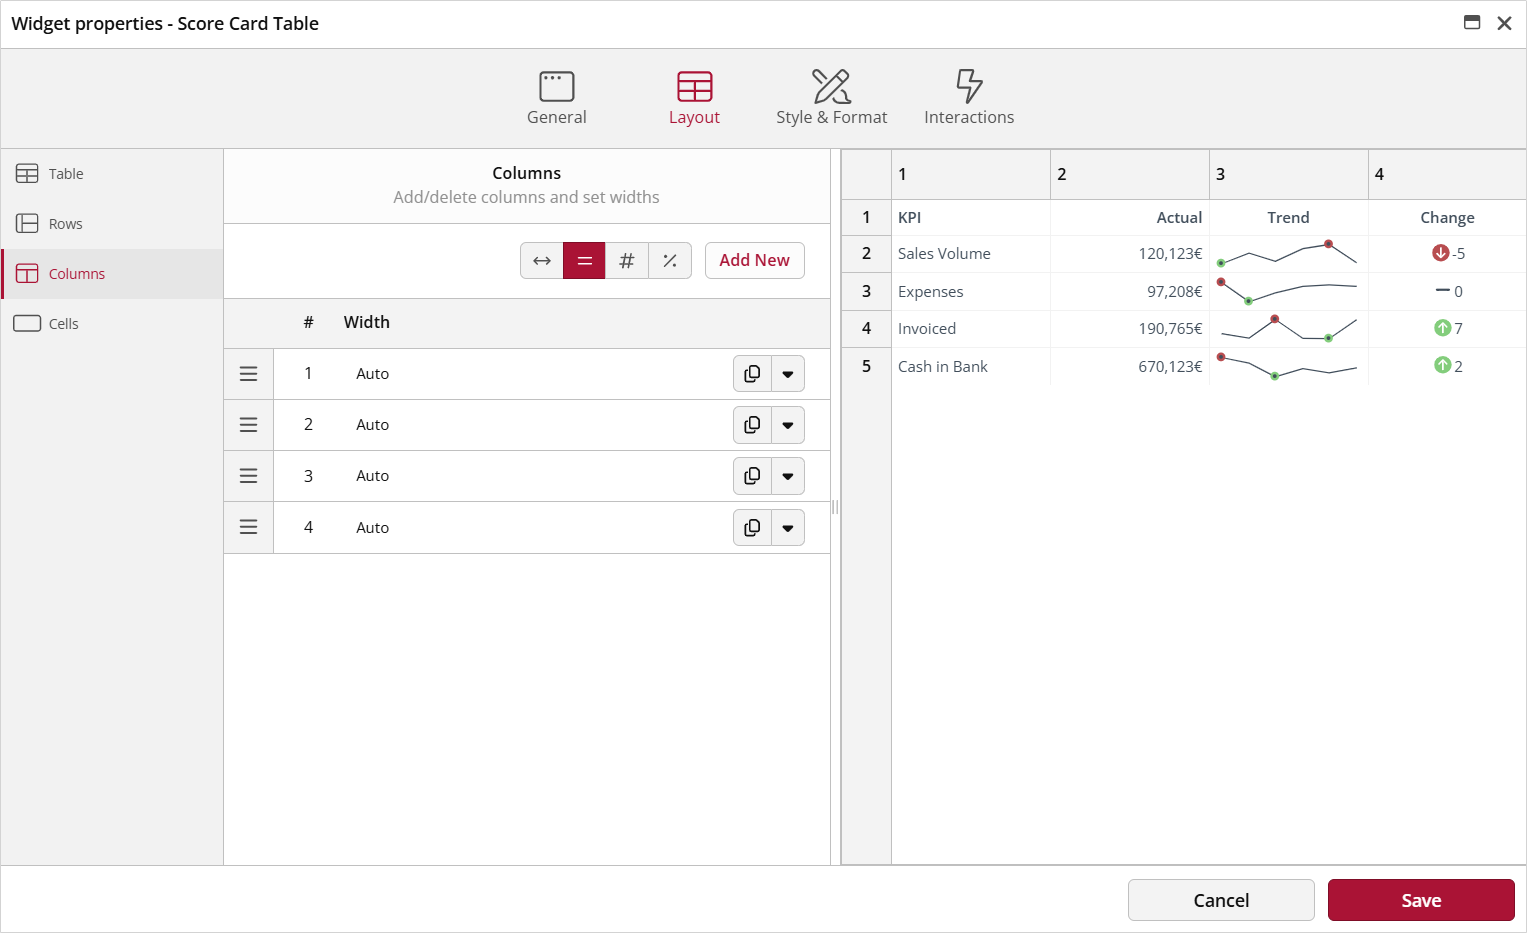1527x933 pixels.
Task: Switch to the Layout tab
Action: coord(694,99)
